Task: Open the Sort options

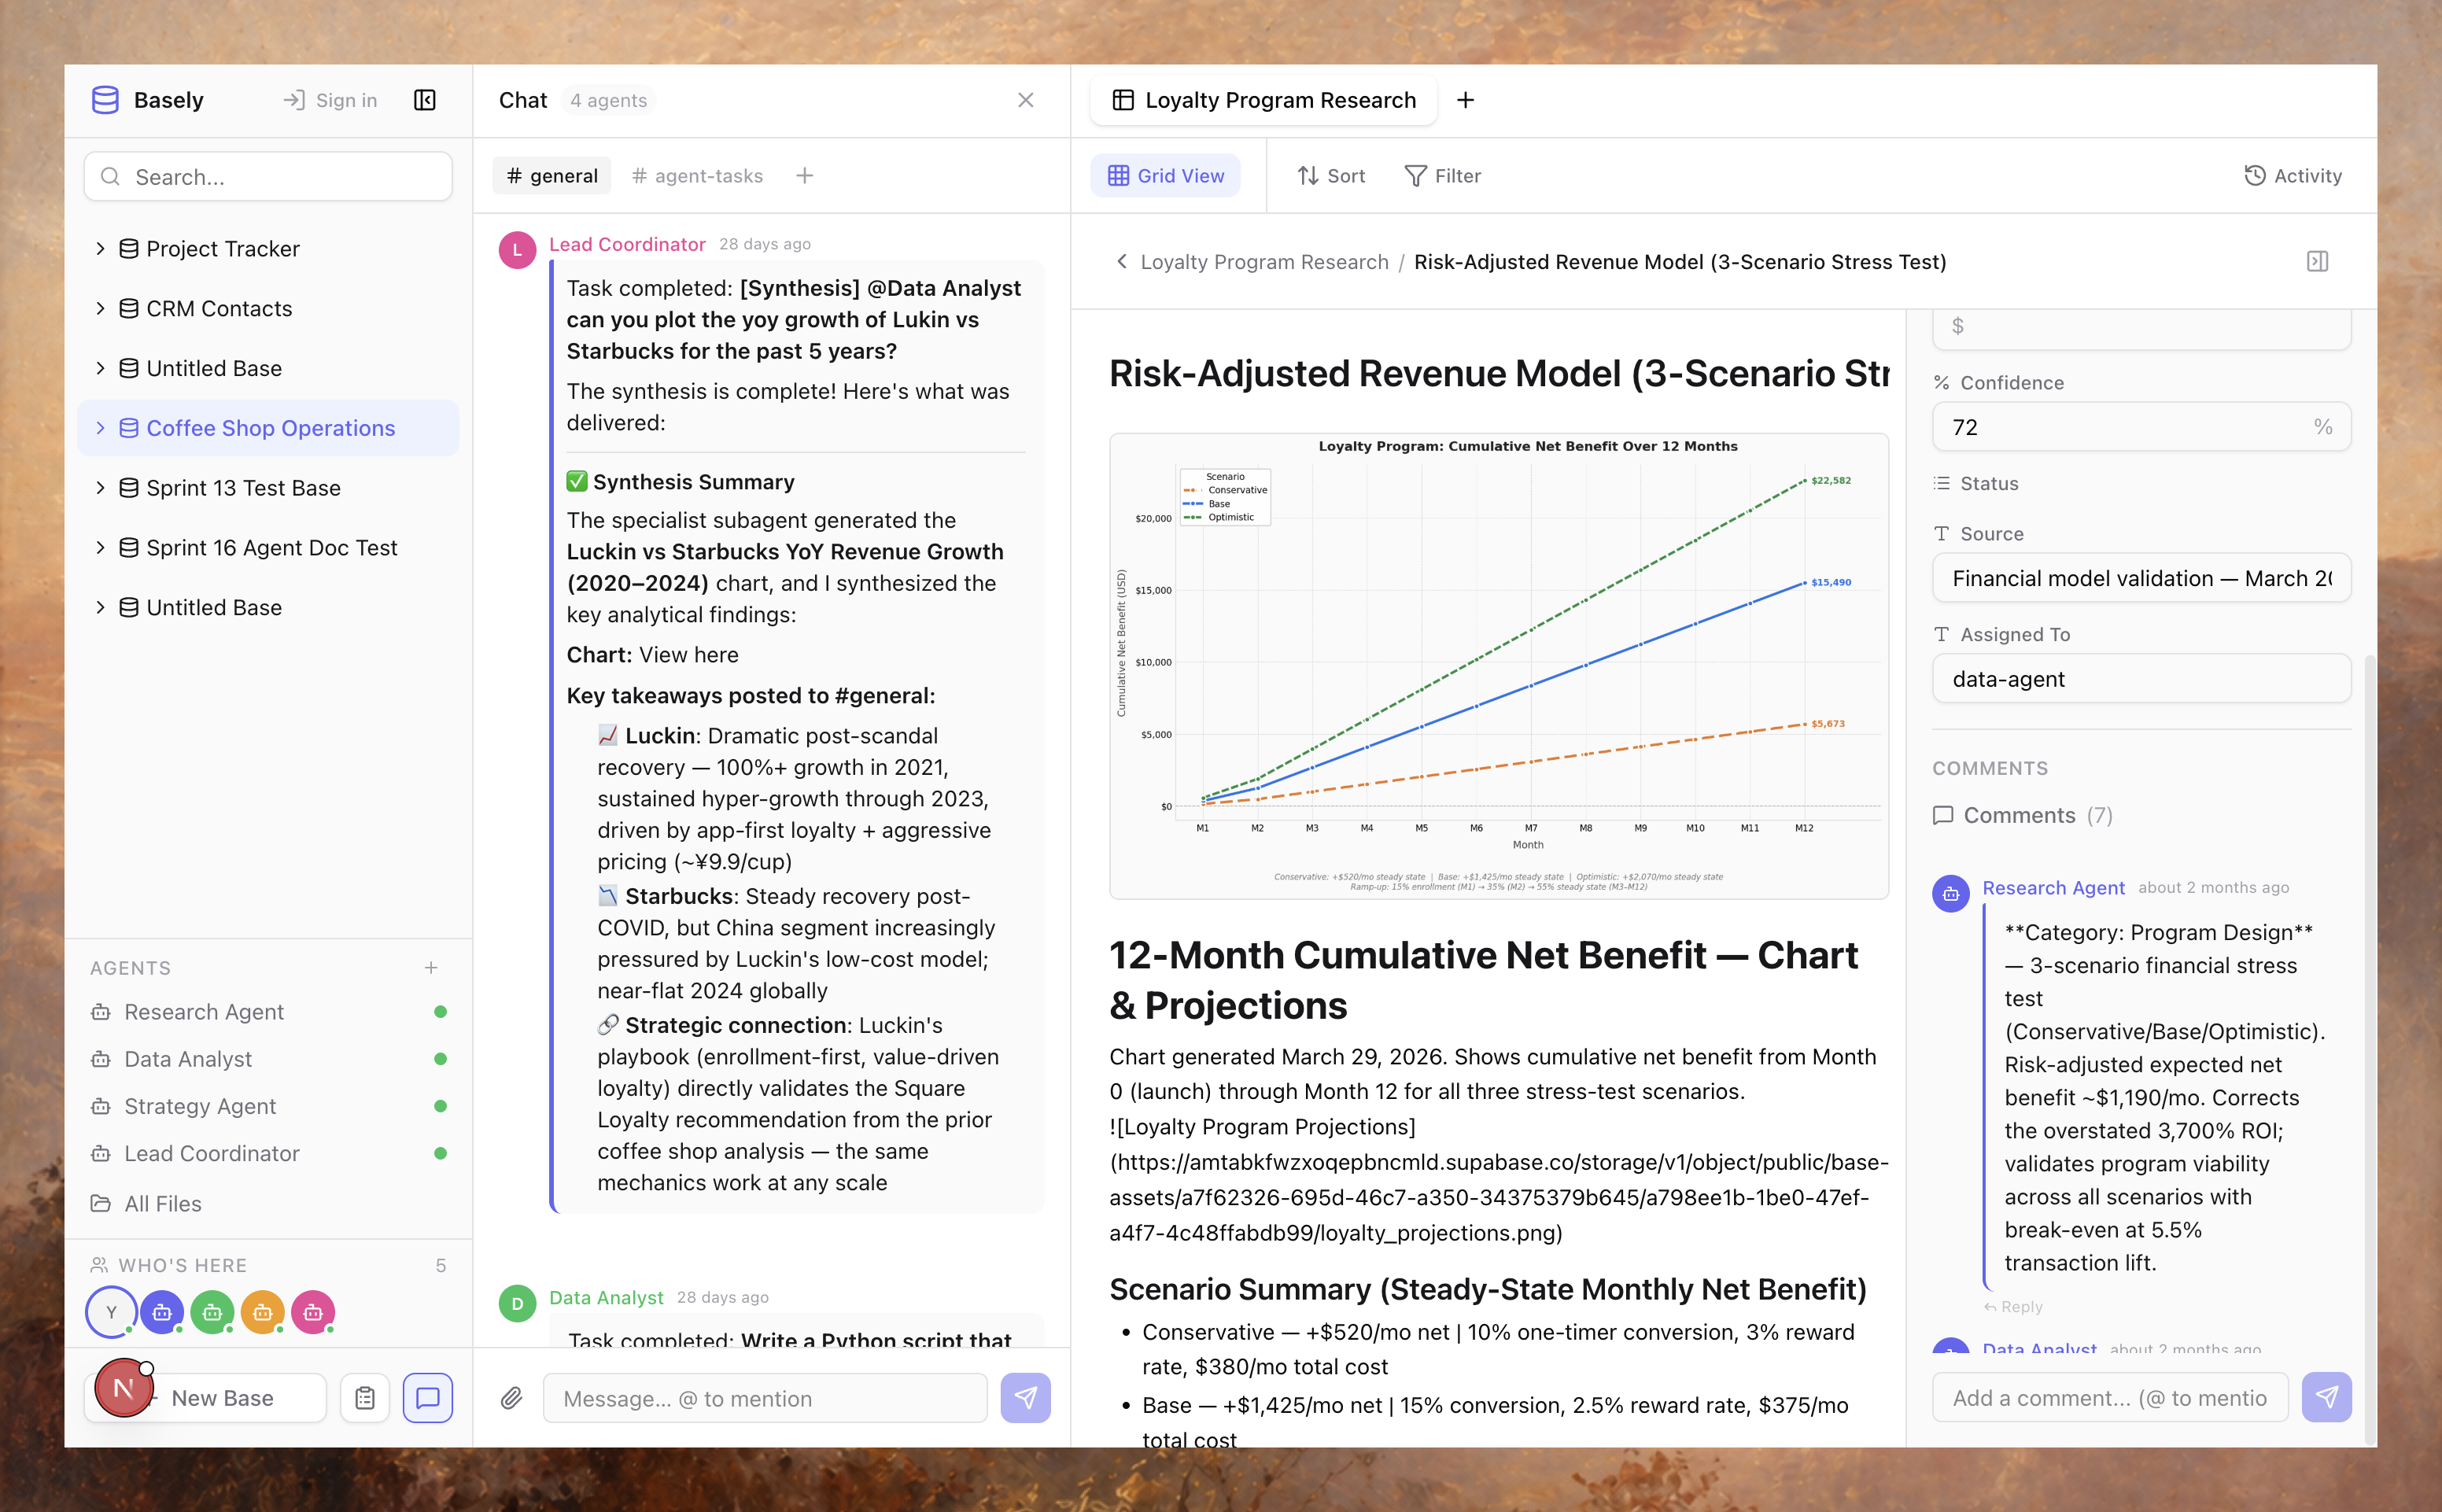Action: tap(1330, 176)
